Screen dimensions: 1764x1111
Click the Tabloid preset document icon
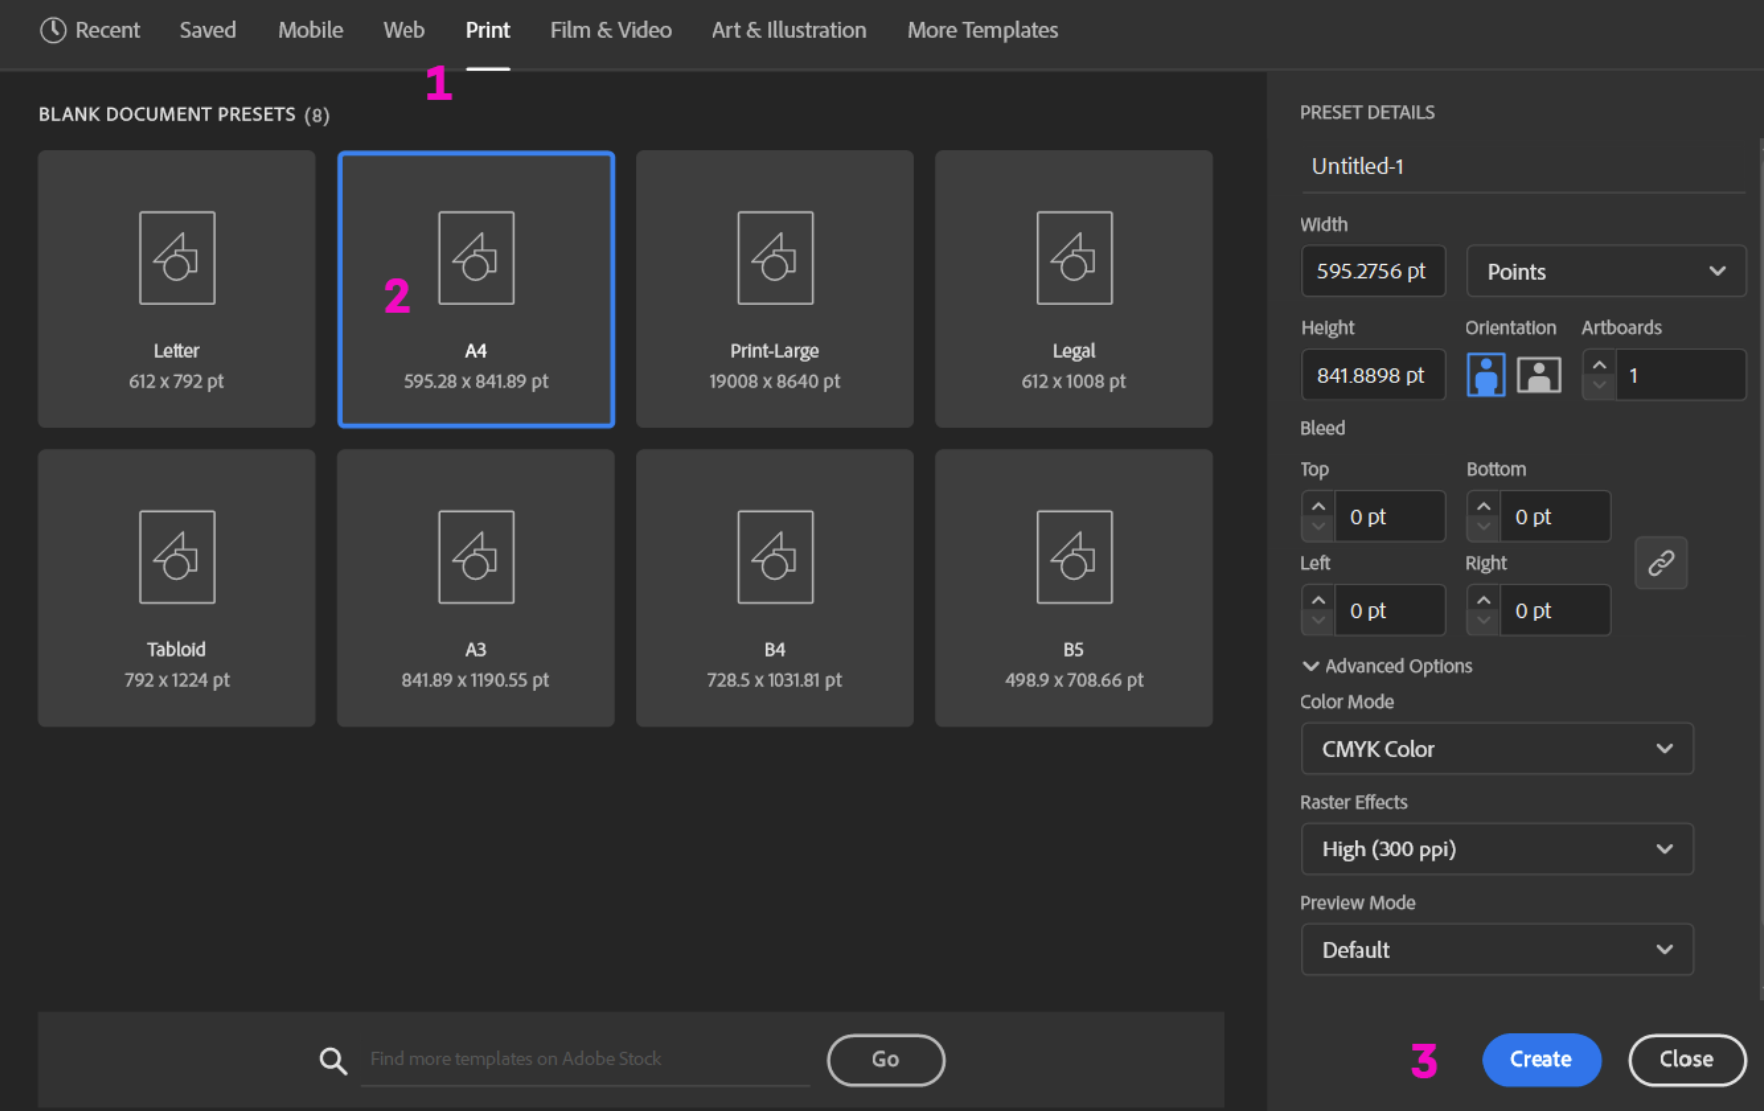click(176, 557)
